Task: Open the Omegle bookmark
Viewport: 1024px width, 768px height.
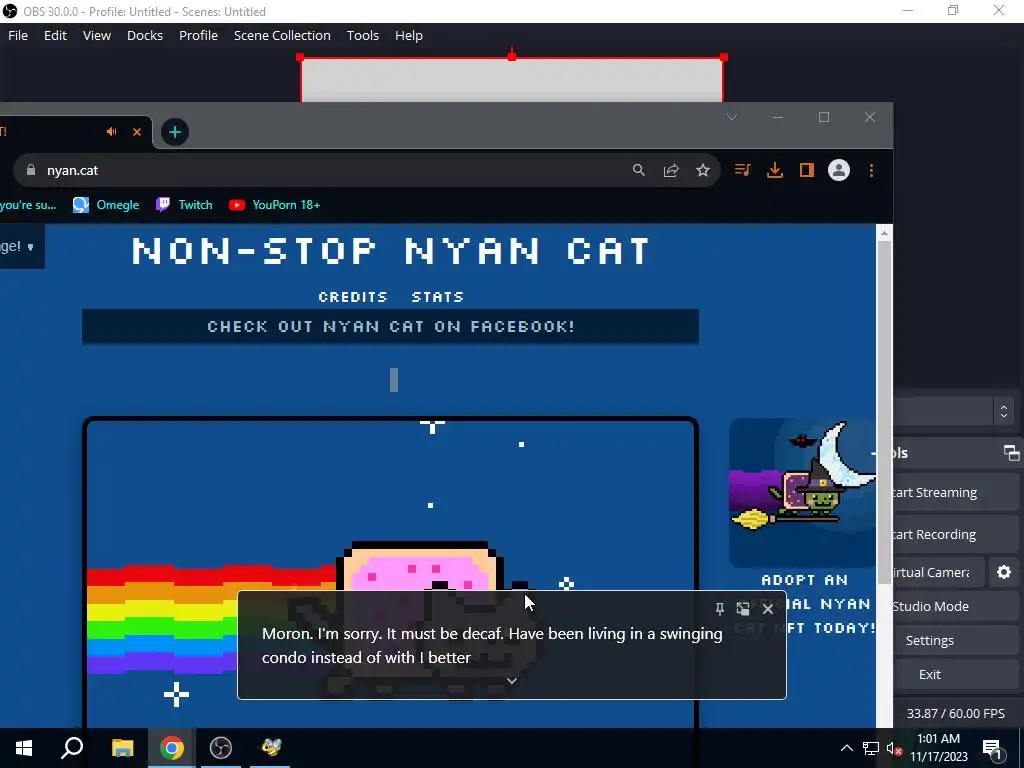Action: pyautogui.click(x=106, y=205)
